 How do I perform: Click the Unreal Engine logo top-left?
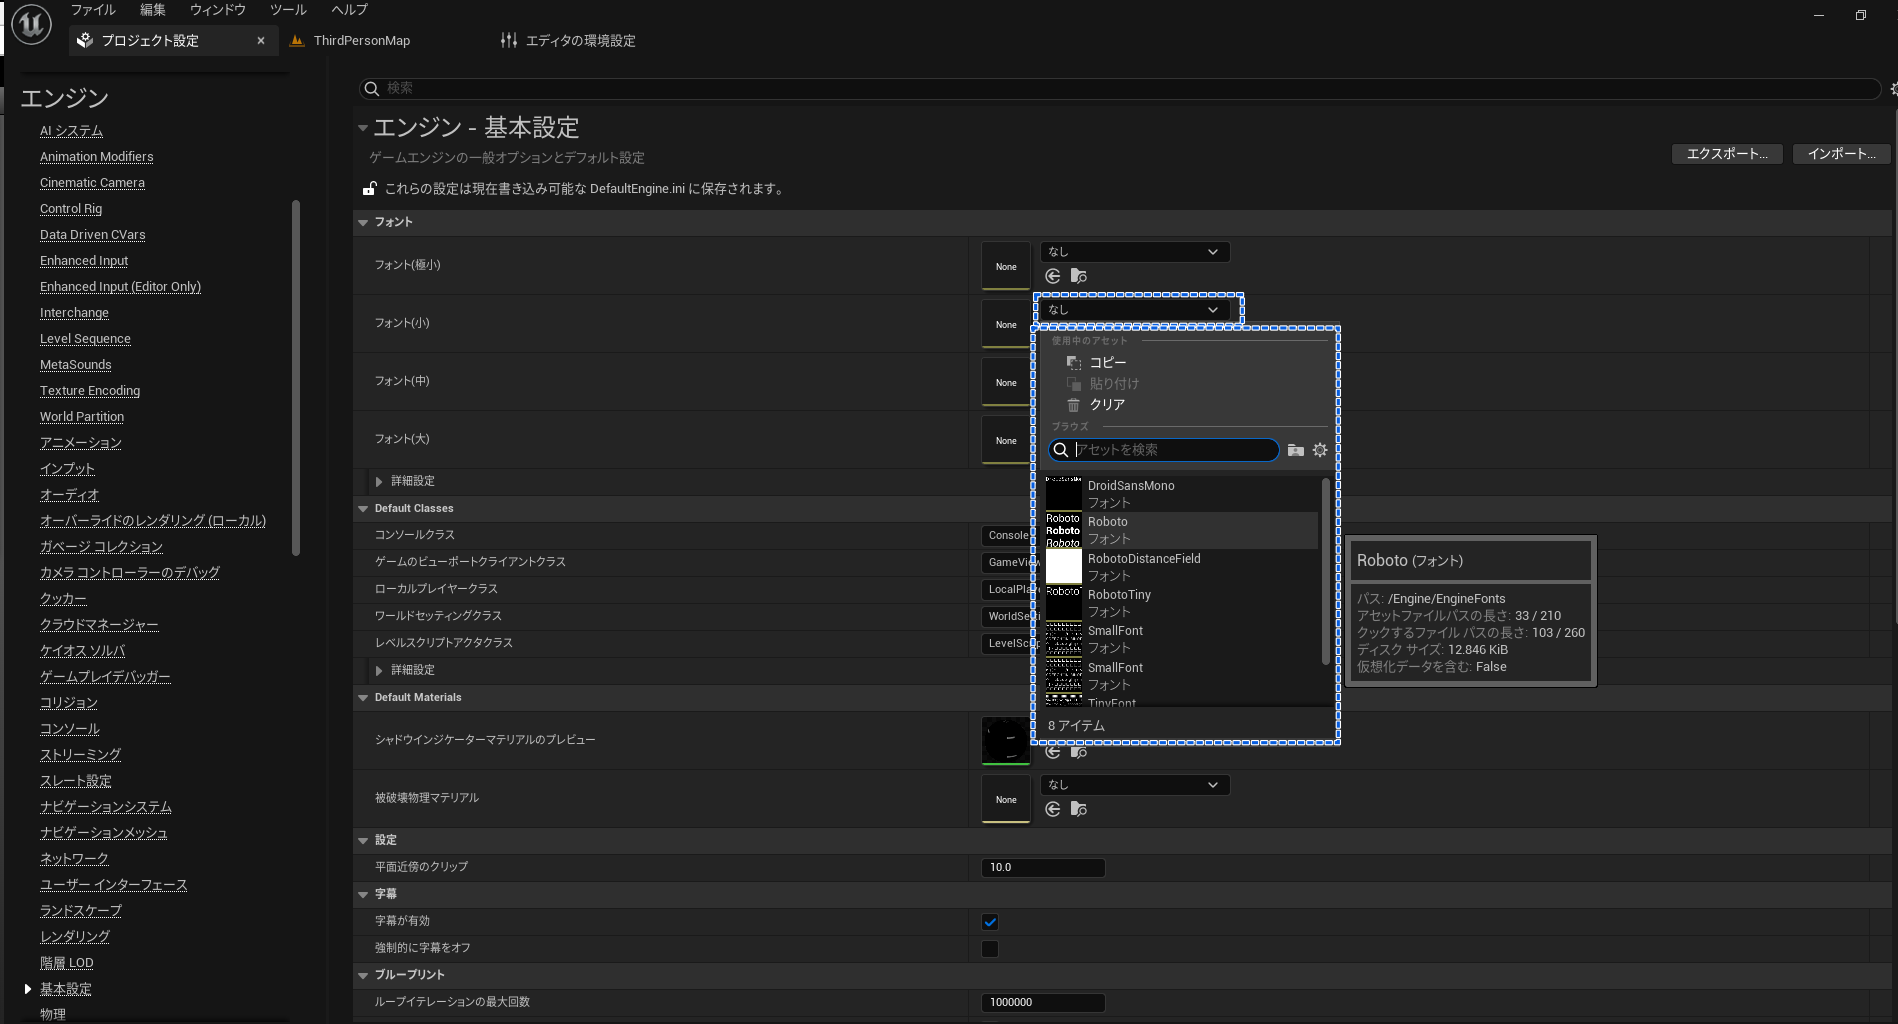[x=30, y=24]
